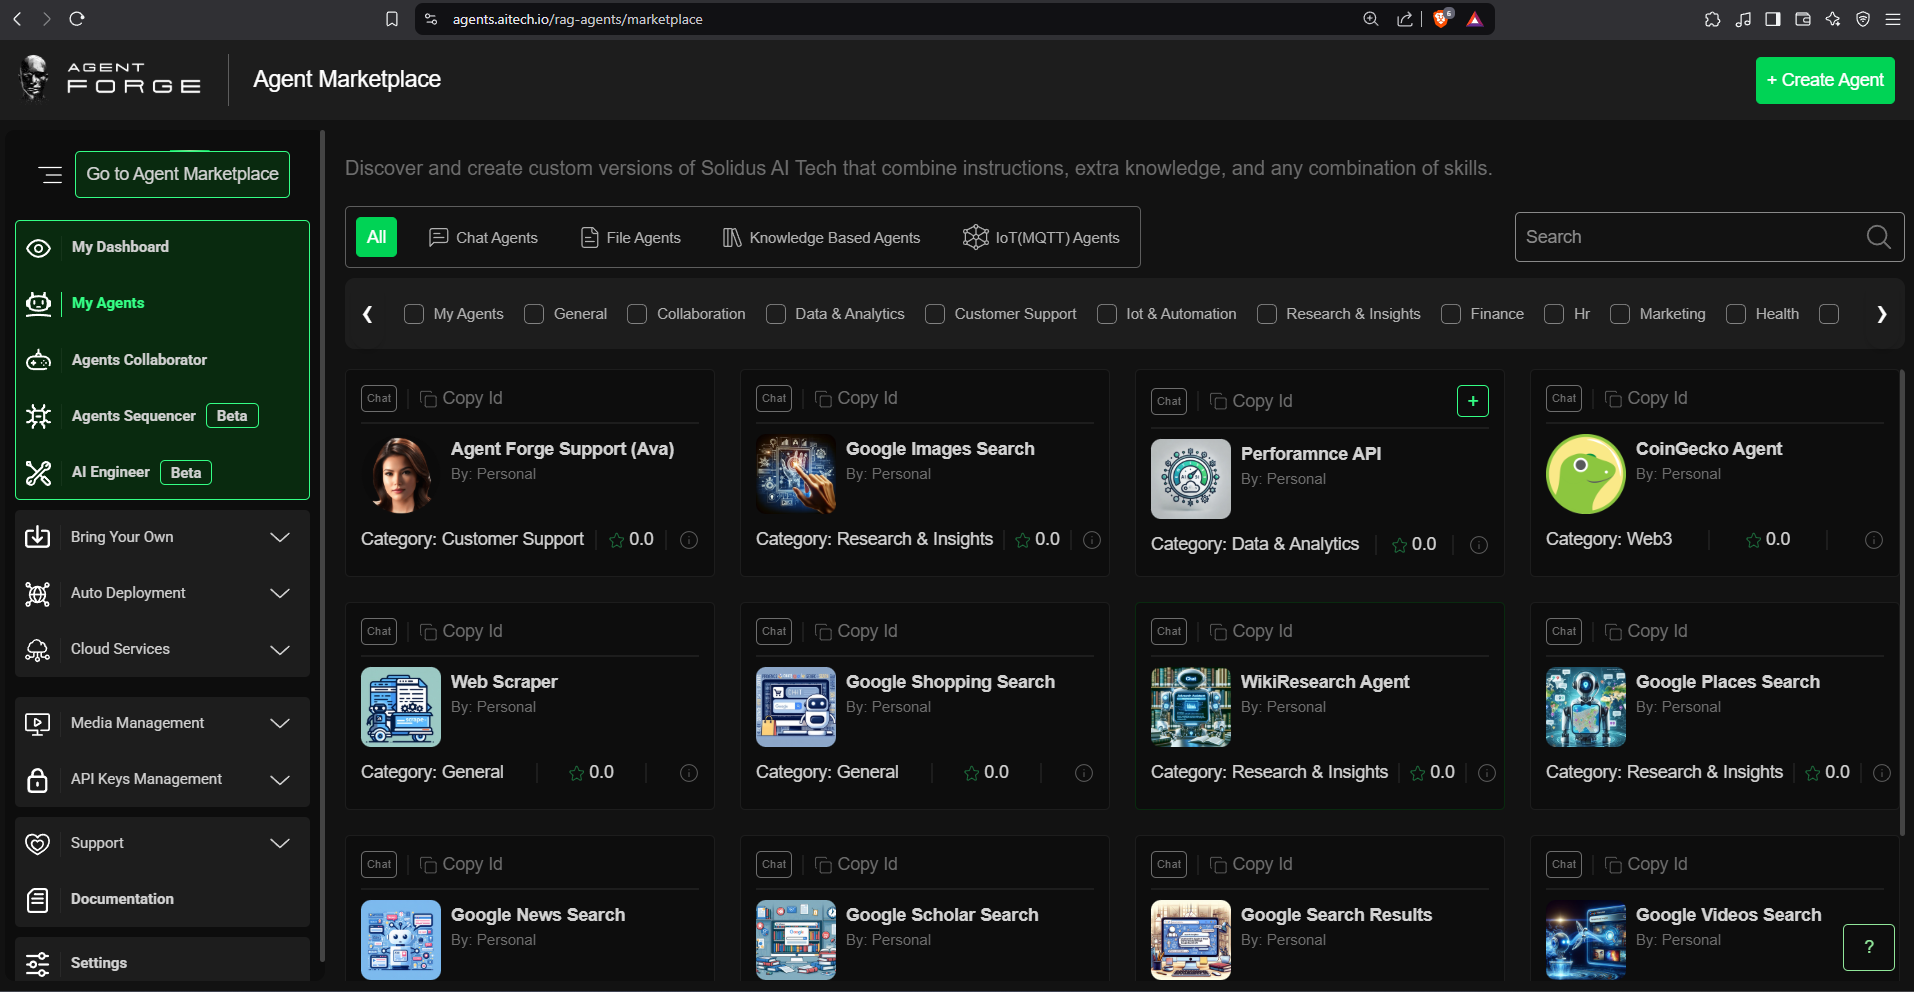The height and width of the screenshot is (992, 1914).
Task: Click info icon on CoinGecko Agent card
Action: (1874, 540)
